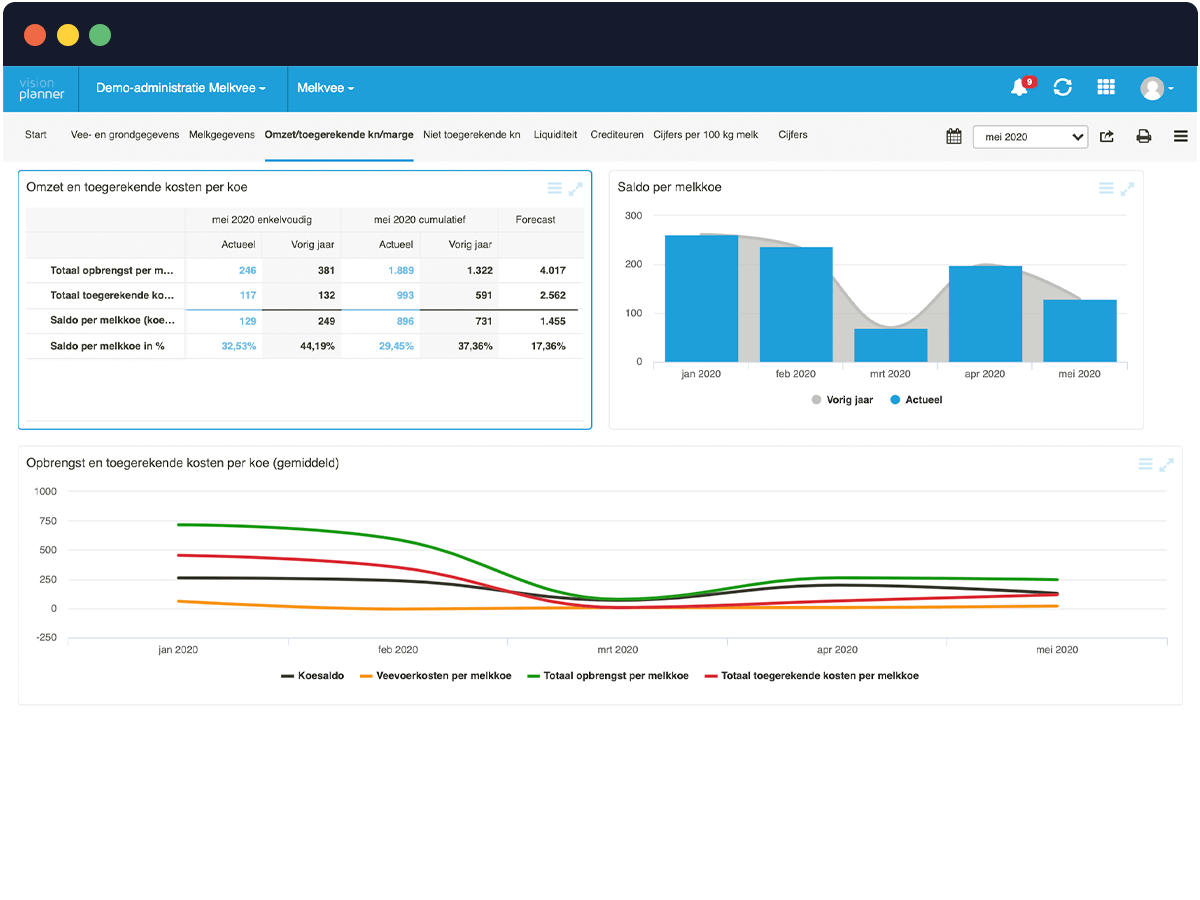The image size is (1200, 900).
Task: Click the 993 cumulative actual value
Action: (x=404, y=296)
